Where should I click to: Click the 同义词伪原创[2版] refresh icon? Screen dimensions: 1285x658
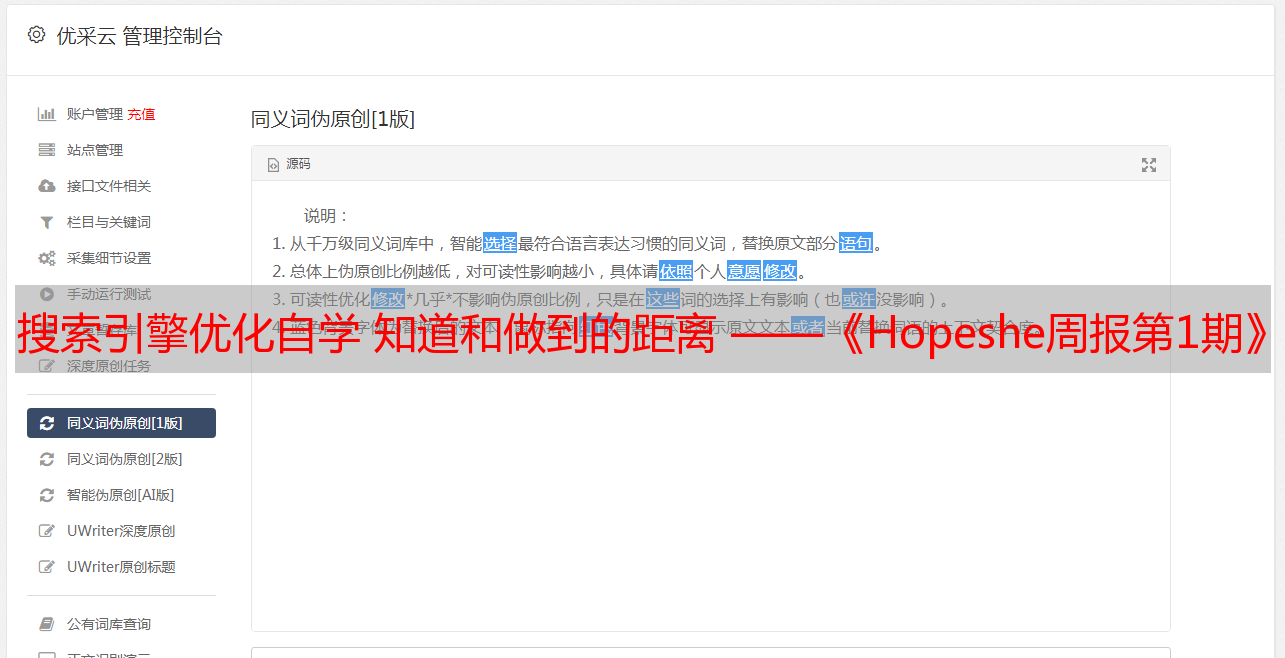pos(46,459)
